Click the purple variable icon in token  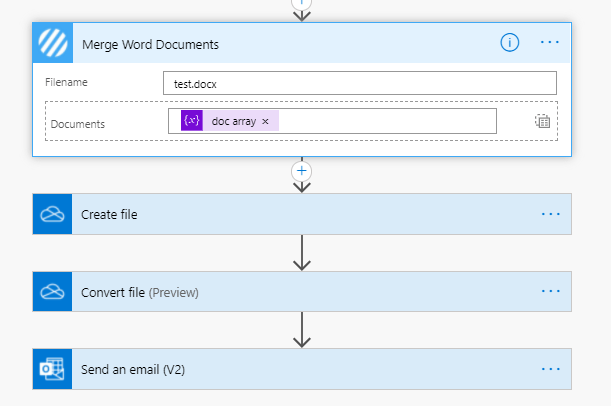[192, 121]
